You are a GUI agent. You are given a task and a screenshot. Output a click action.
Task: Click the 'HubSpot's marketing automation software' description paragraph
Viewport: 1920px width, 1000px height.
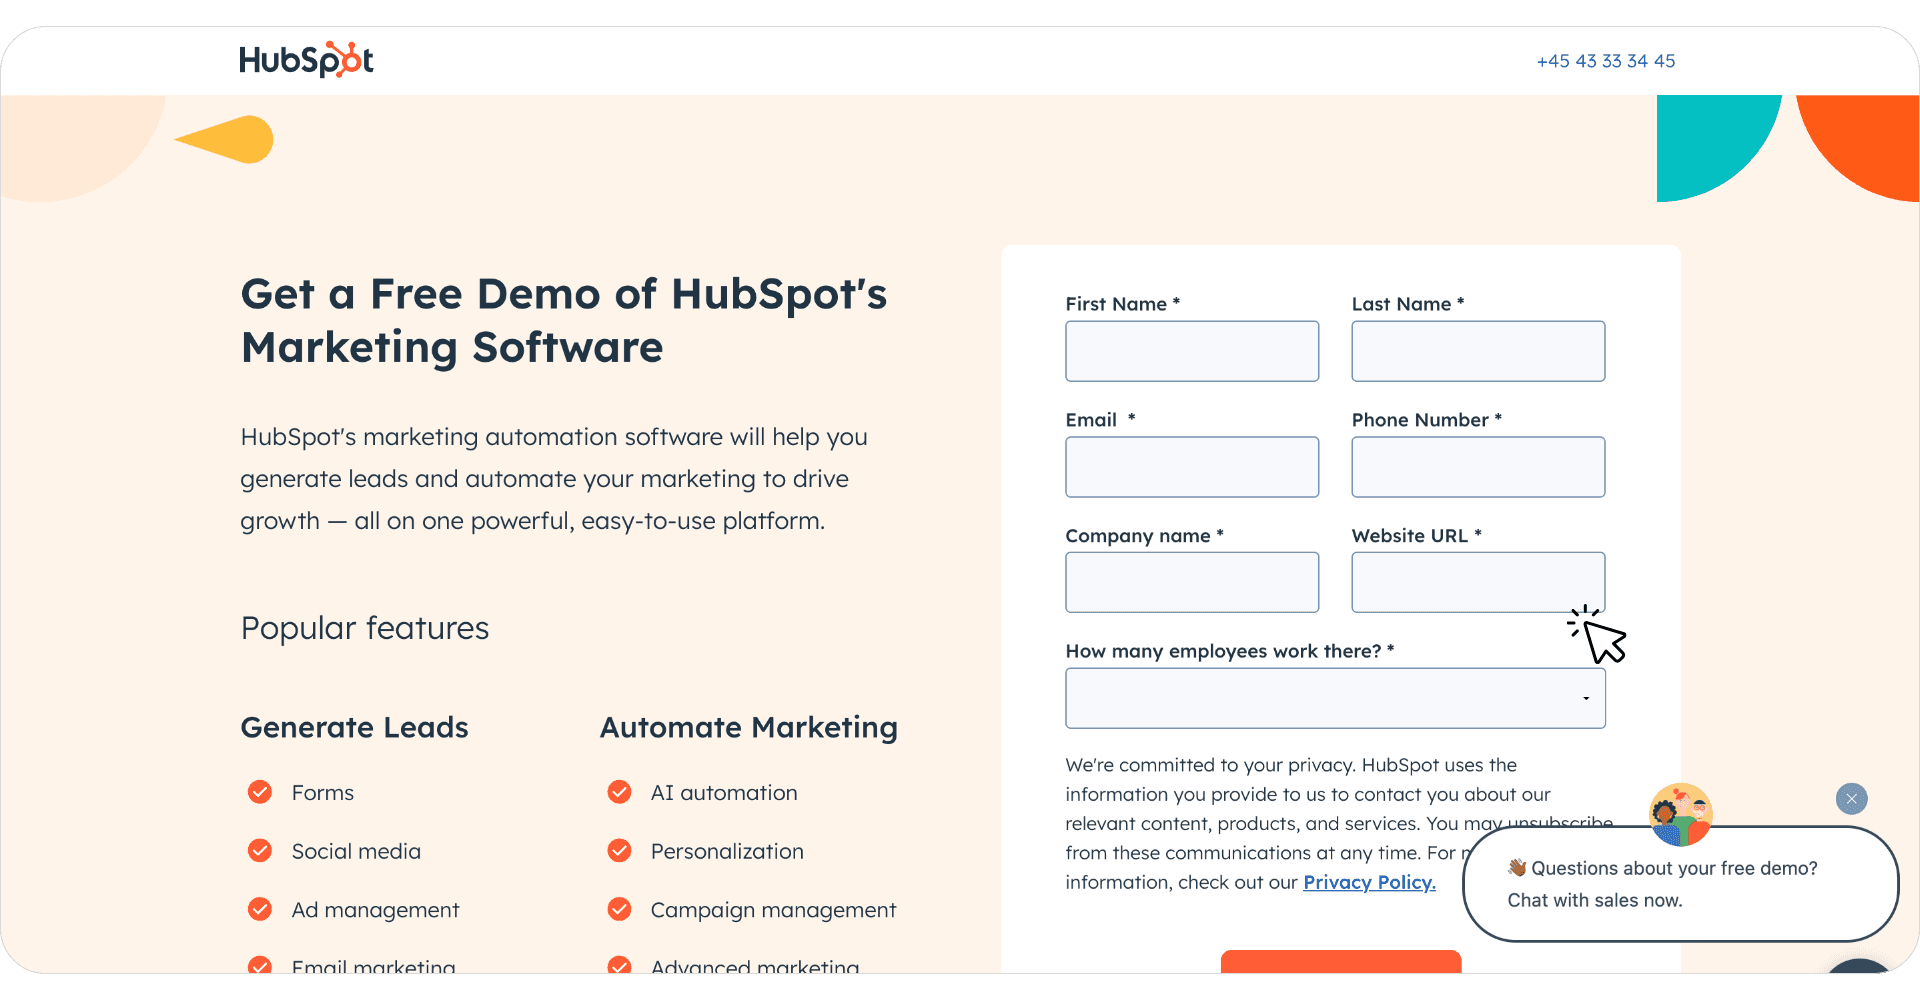pos(554,479)
